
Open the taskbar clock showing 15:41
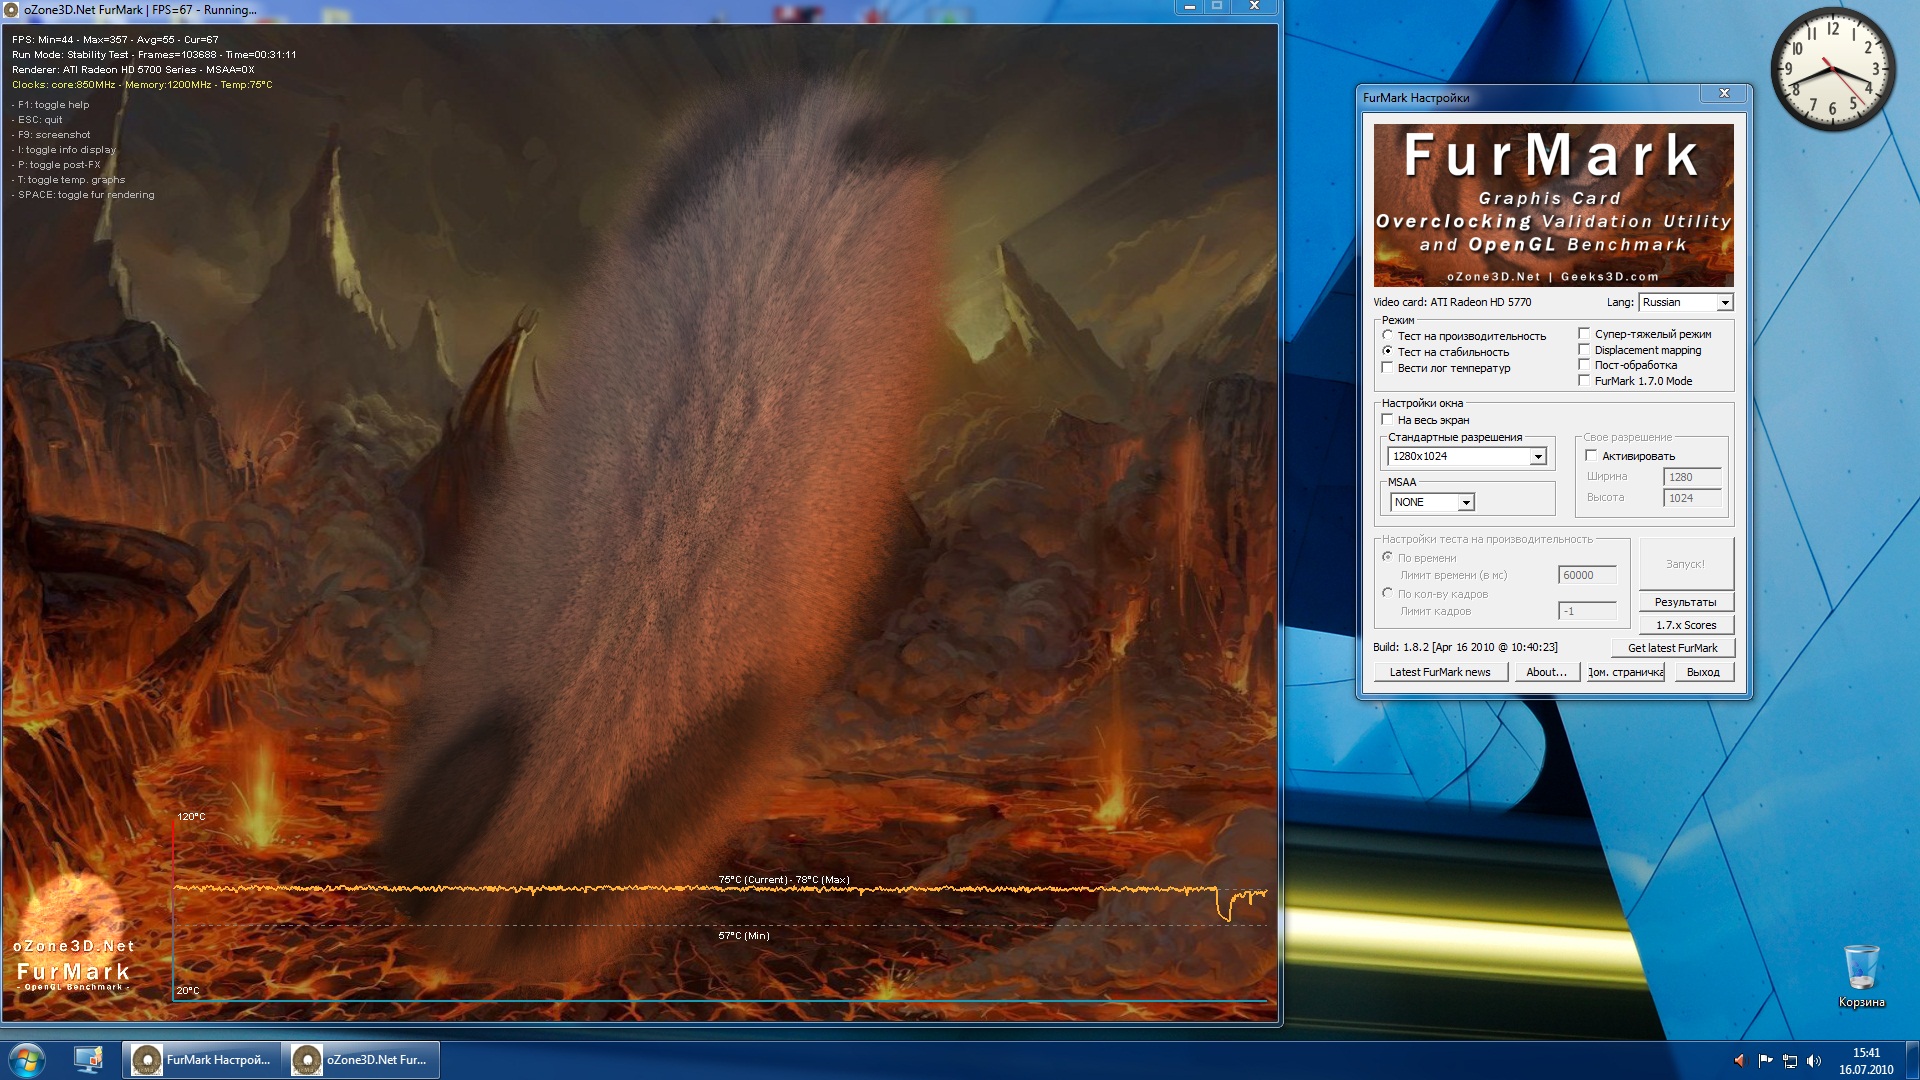[x=1866, y=1061]
